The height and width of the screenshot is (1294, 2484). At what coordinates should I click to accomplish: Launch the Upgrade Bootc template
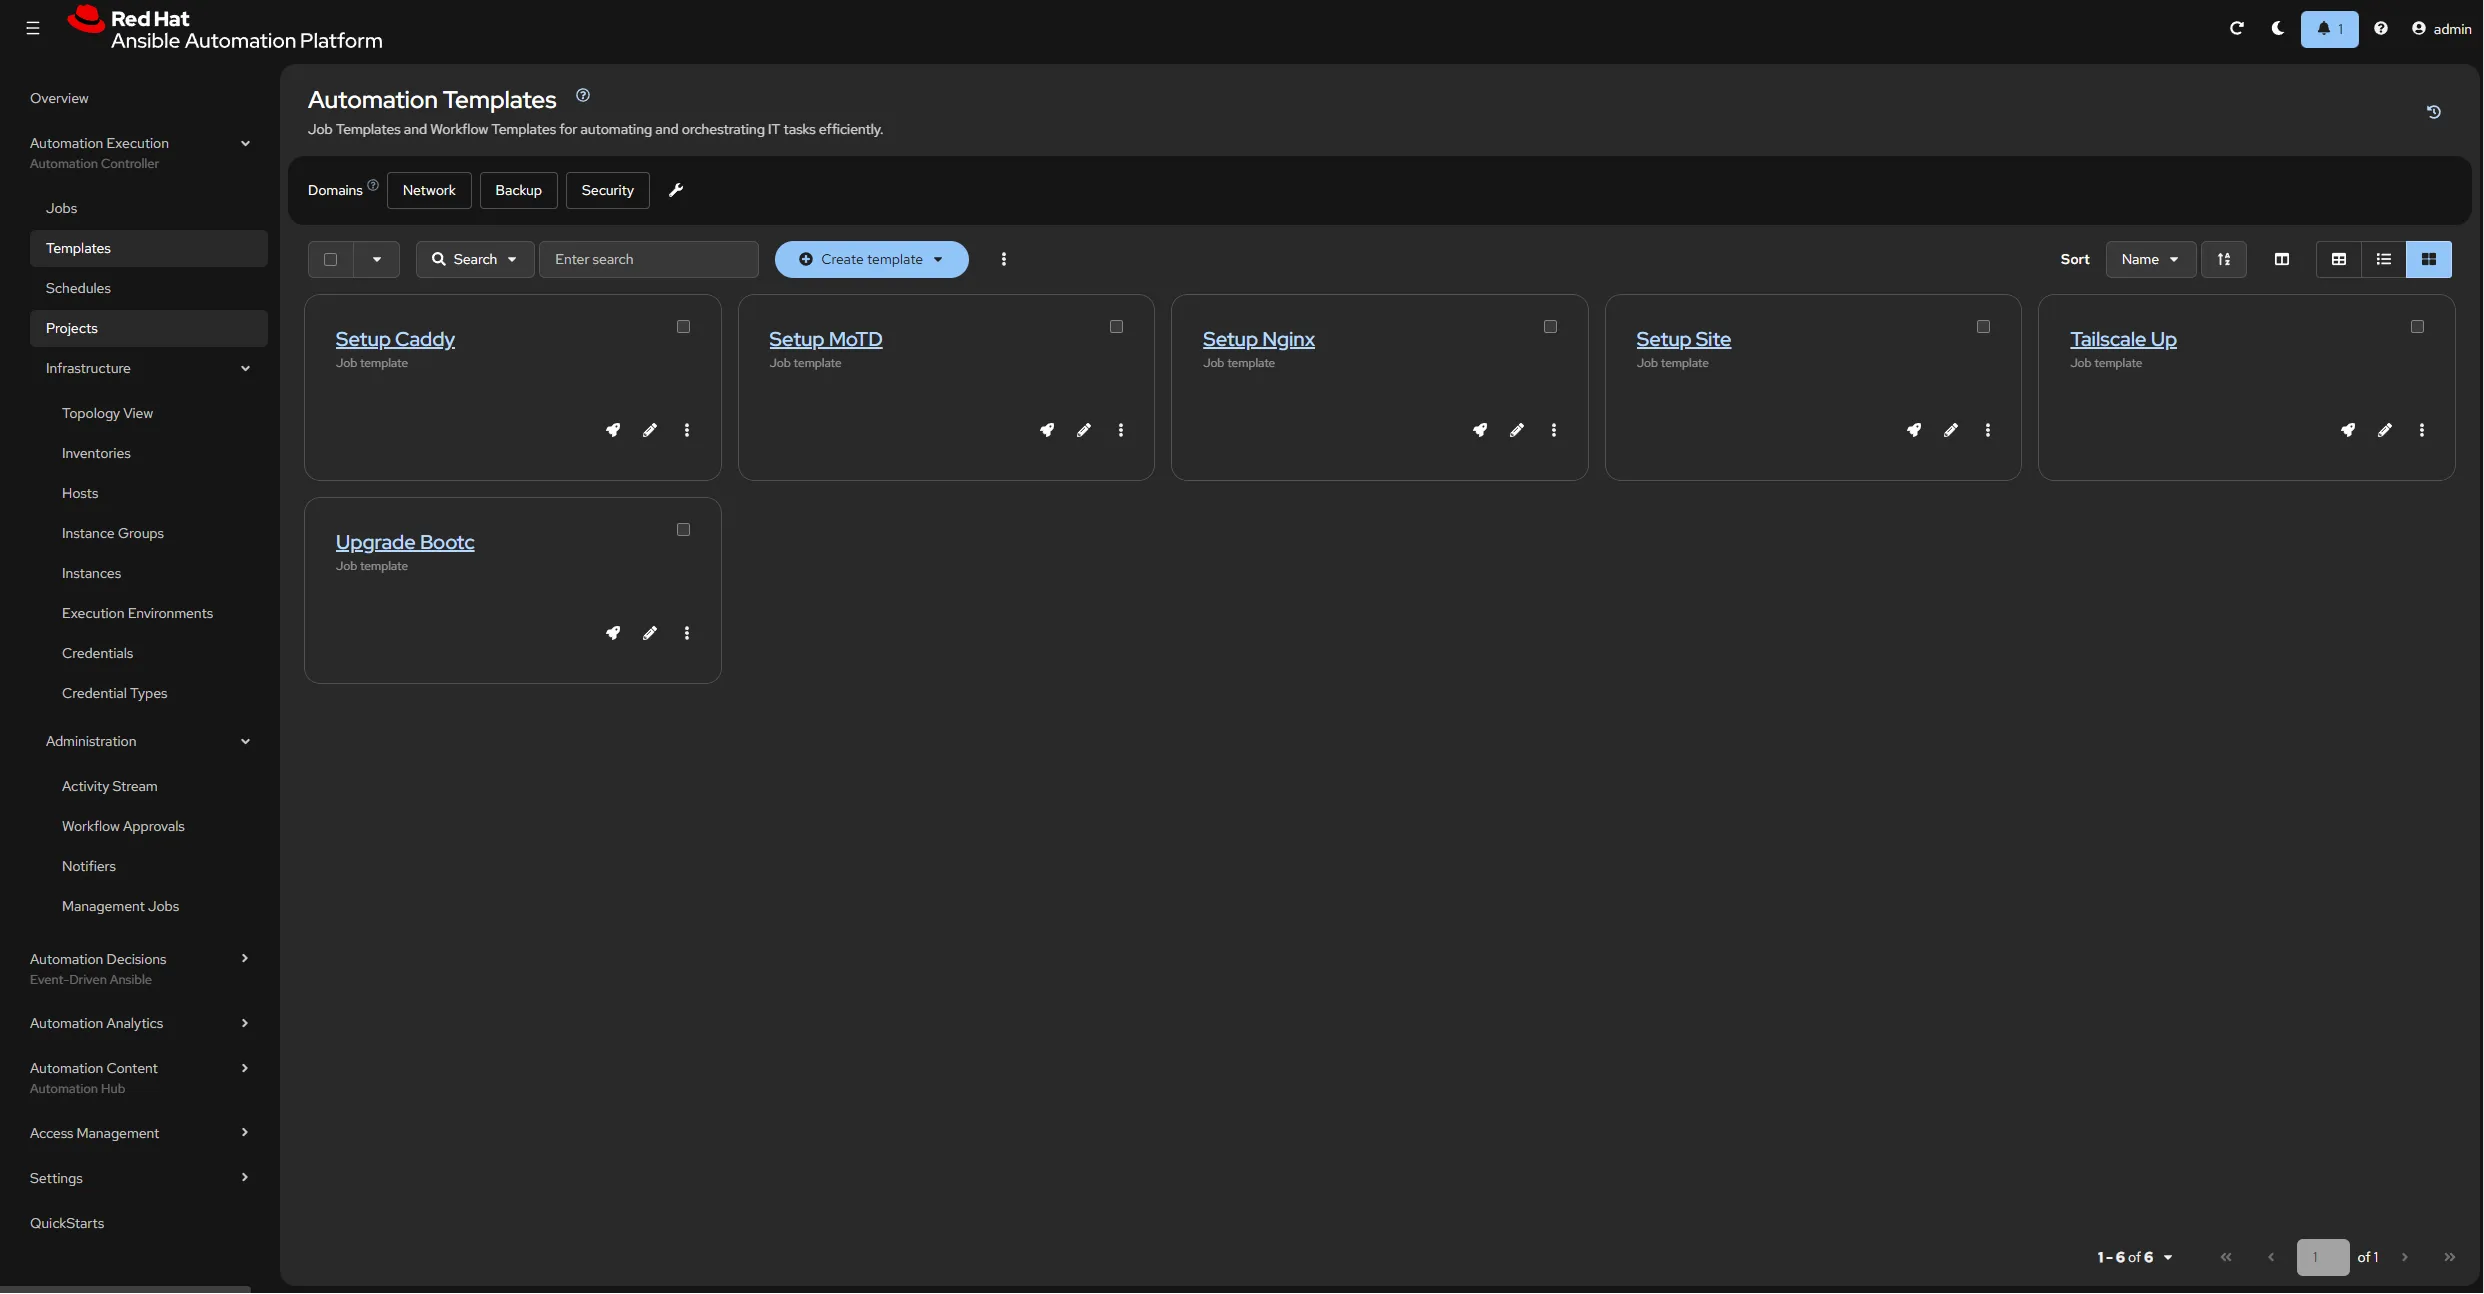click(613, 633)
